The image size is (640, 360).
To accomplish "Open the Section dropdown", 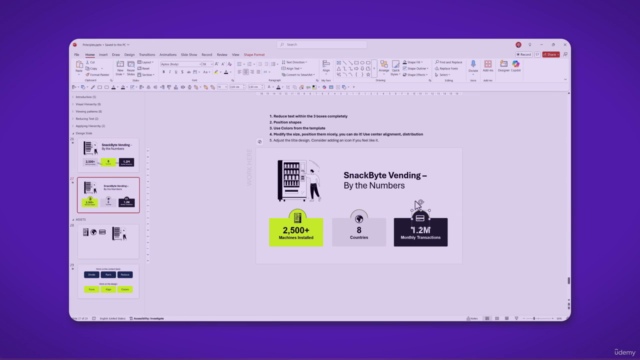I will coord(146,75).
